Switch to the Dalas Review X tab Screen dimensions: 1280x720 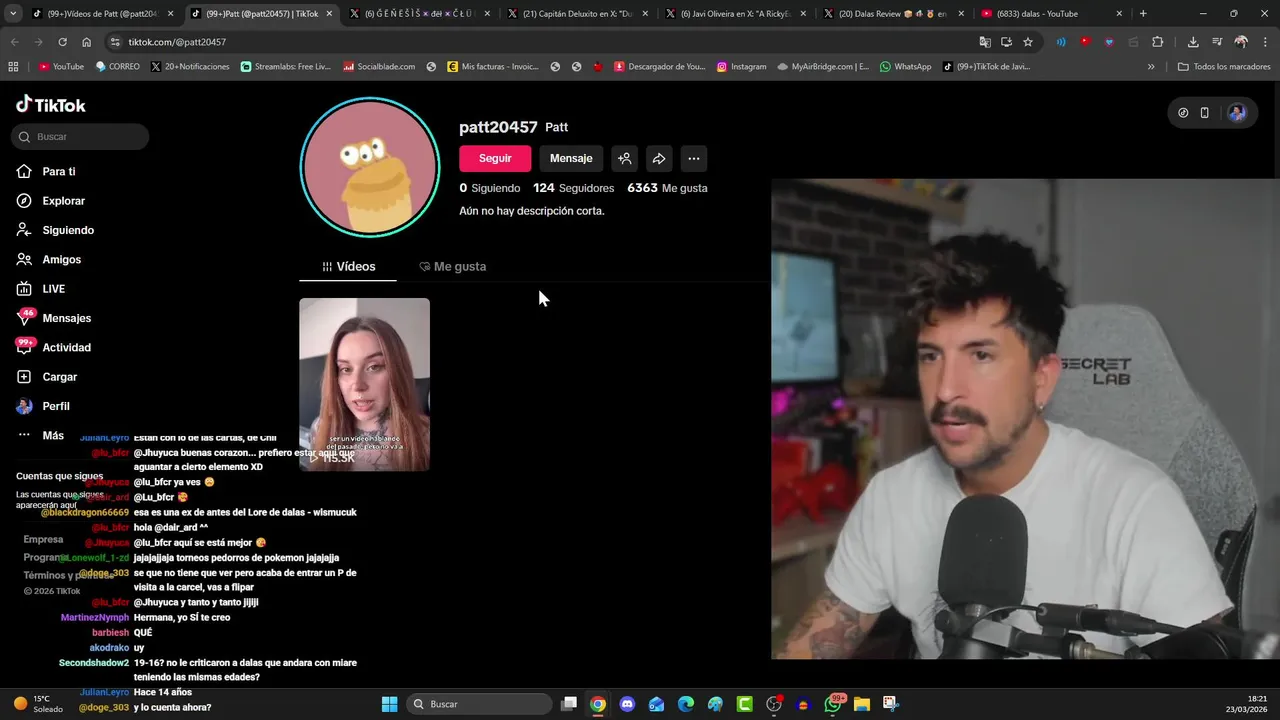(893, 14)
